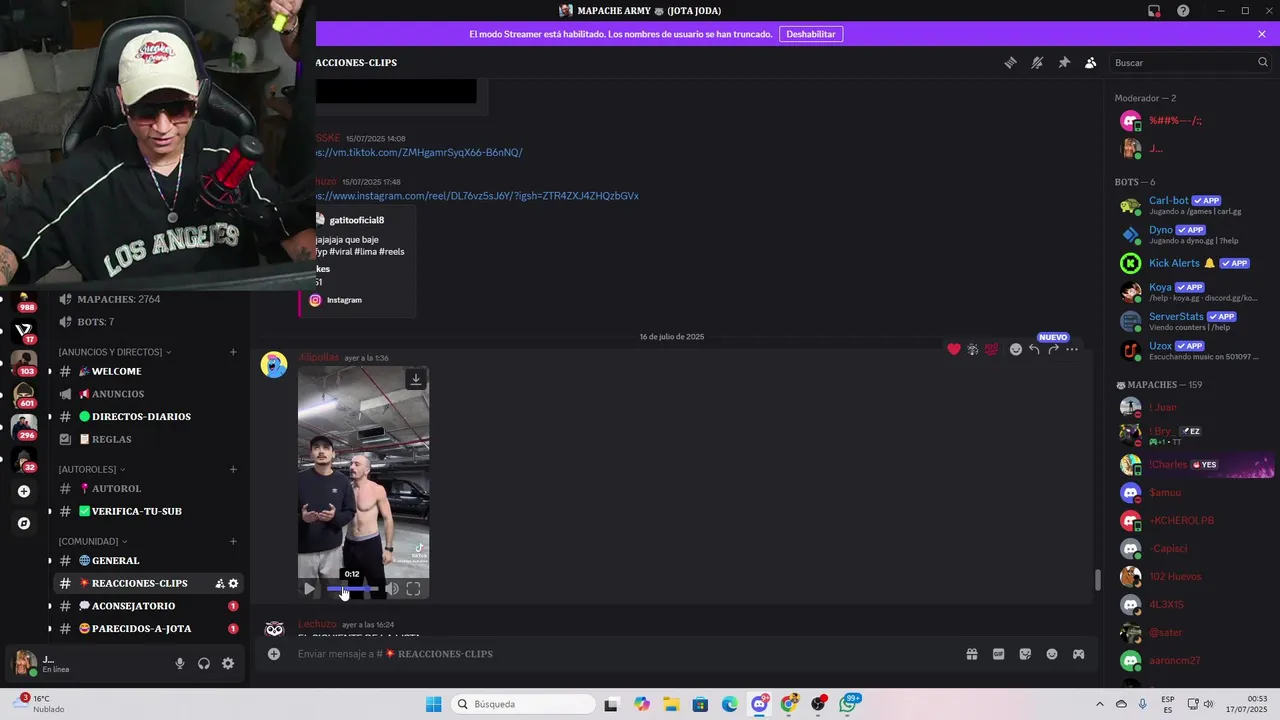Collapse the COMUNIDAD category
1280x720 pixels.
click(x=93, y=541)
